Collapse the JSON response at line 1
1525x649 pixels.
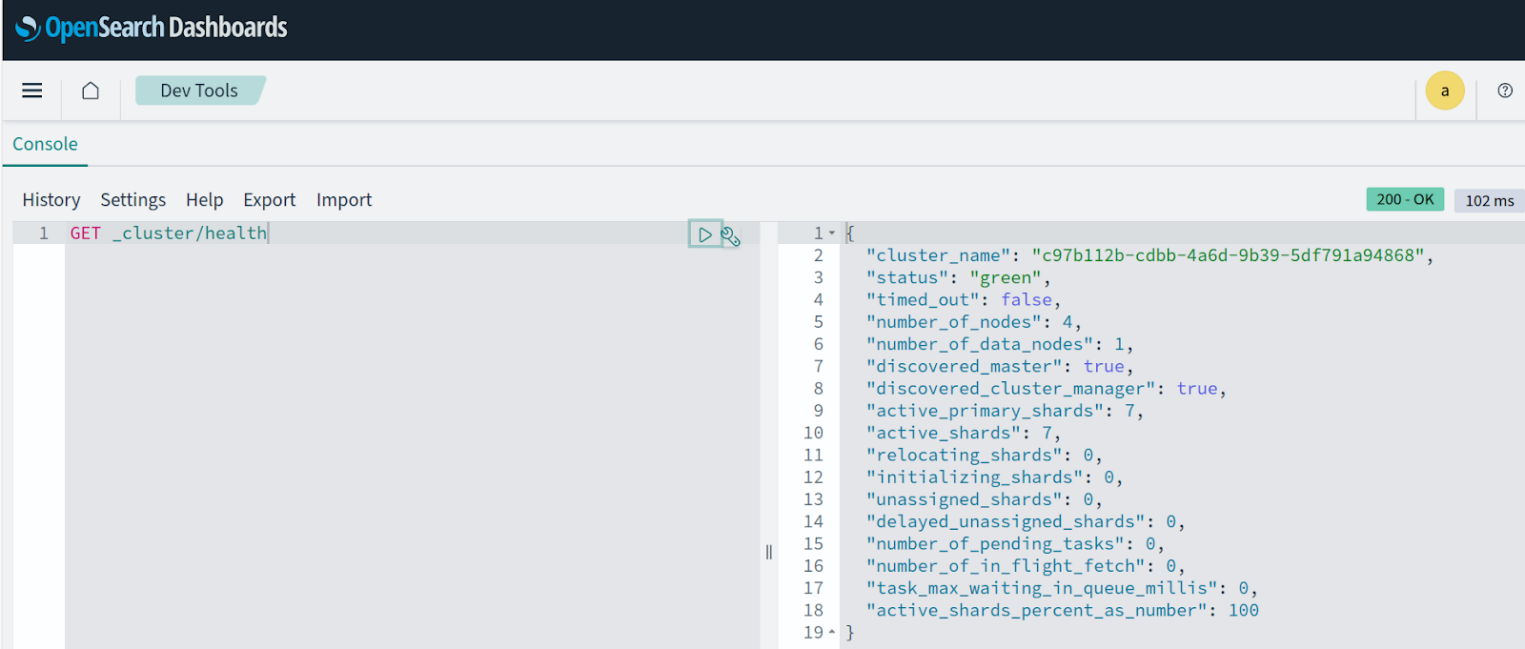coord(831,234)
